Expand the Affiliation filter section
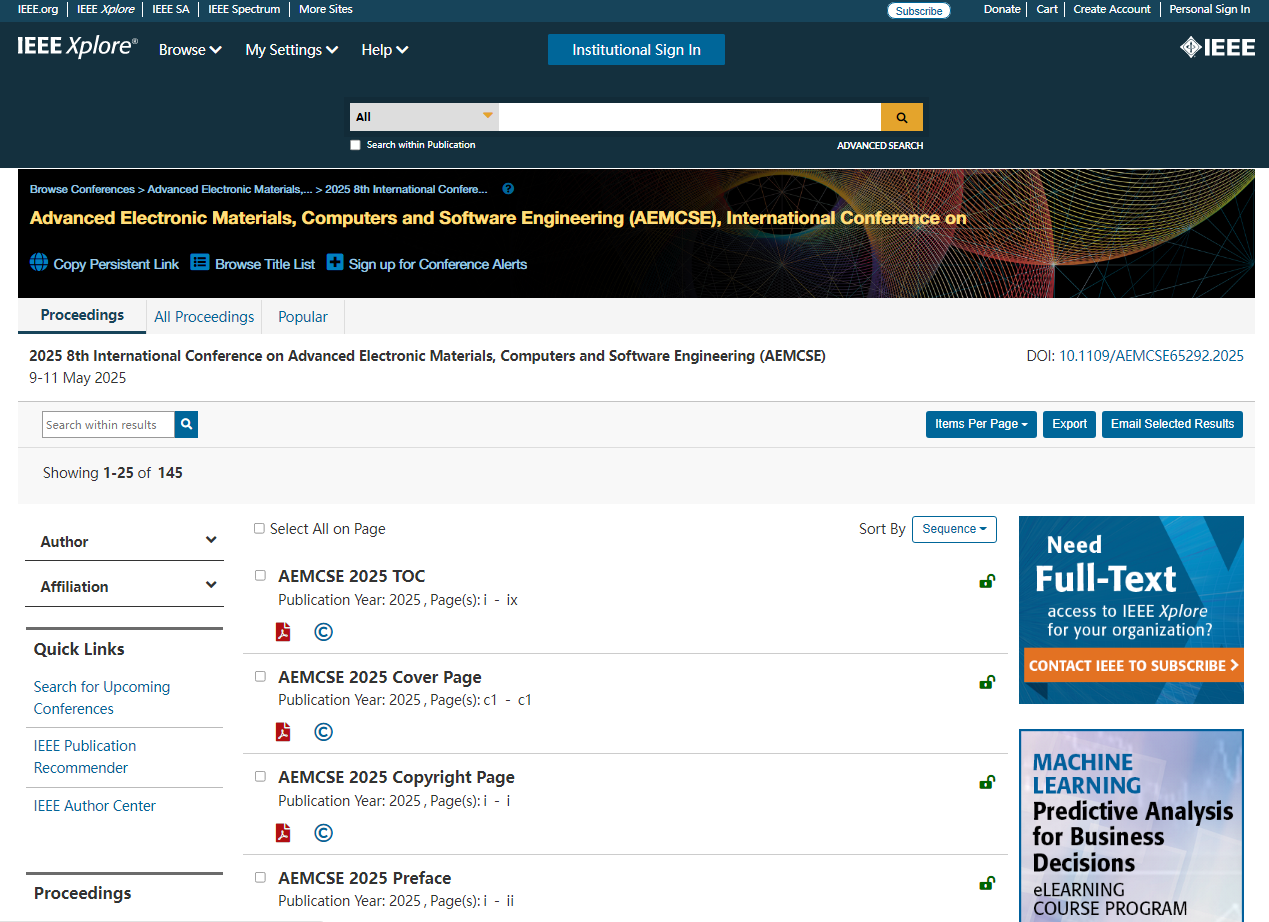1269x922 pixels. click(x=124, y=586)
